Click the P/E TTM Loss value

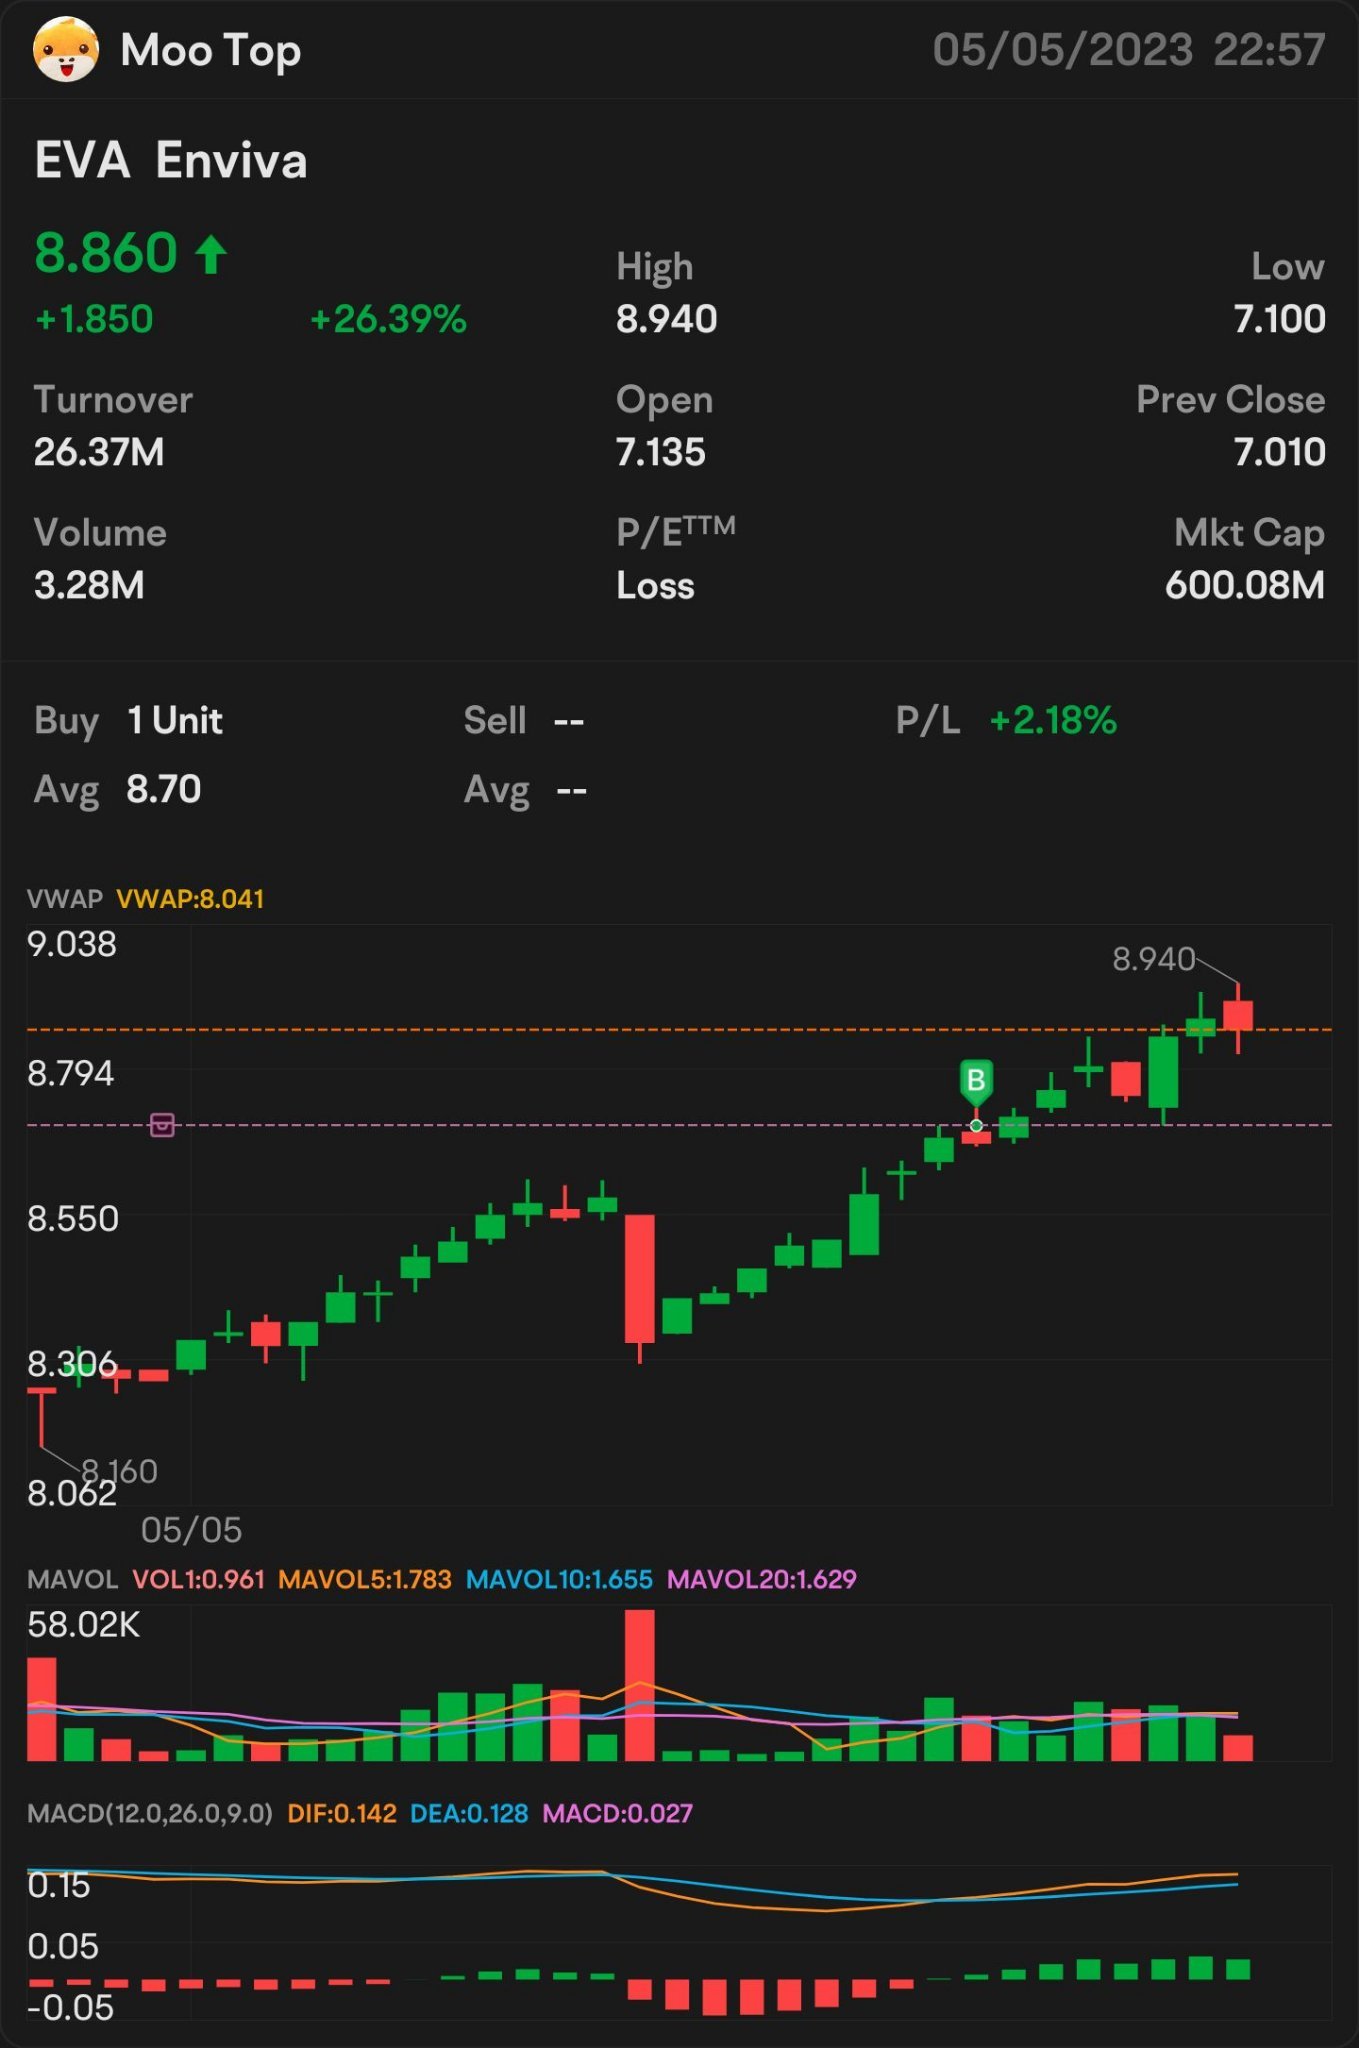click(x=655, y=585)
